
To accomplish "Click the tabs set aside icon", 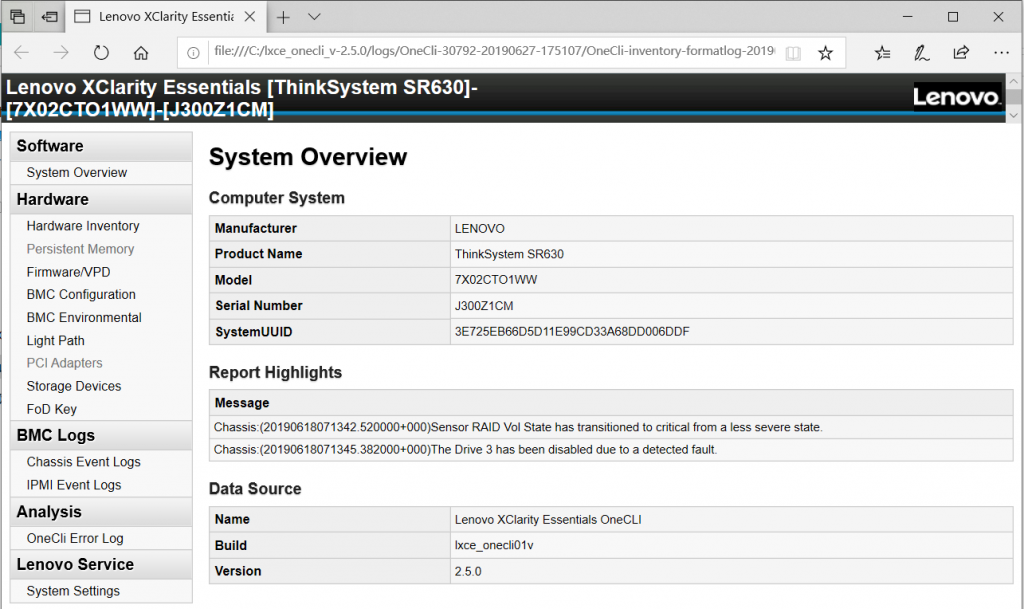I will pos(18,17).
